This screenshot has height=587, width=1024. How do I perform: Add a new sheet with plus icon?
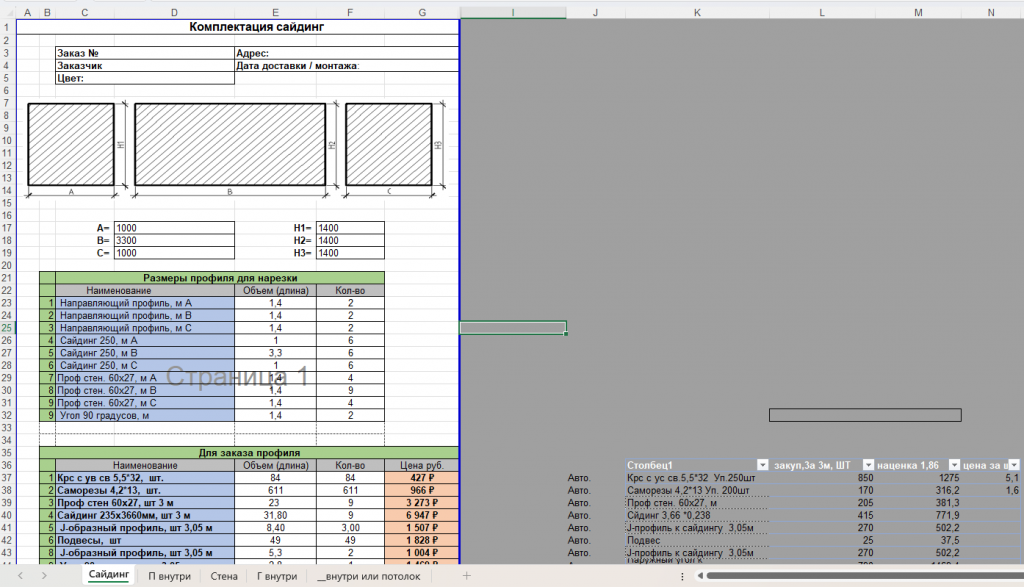point(466,575)
